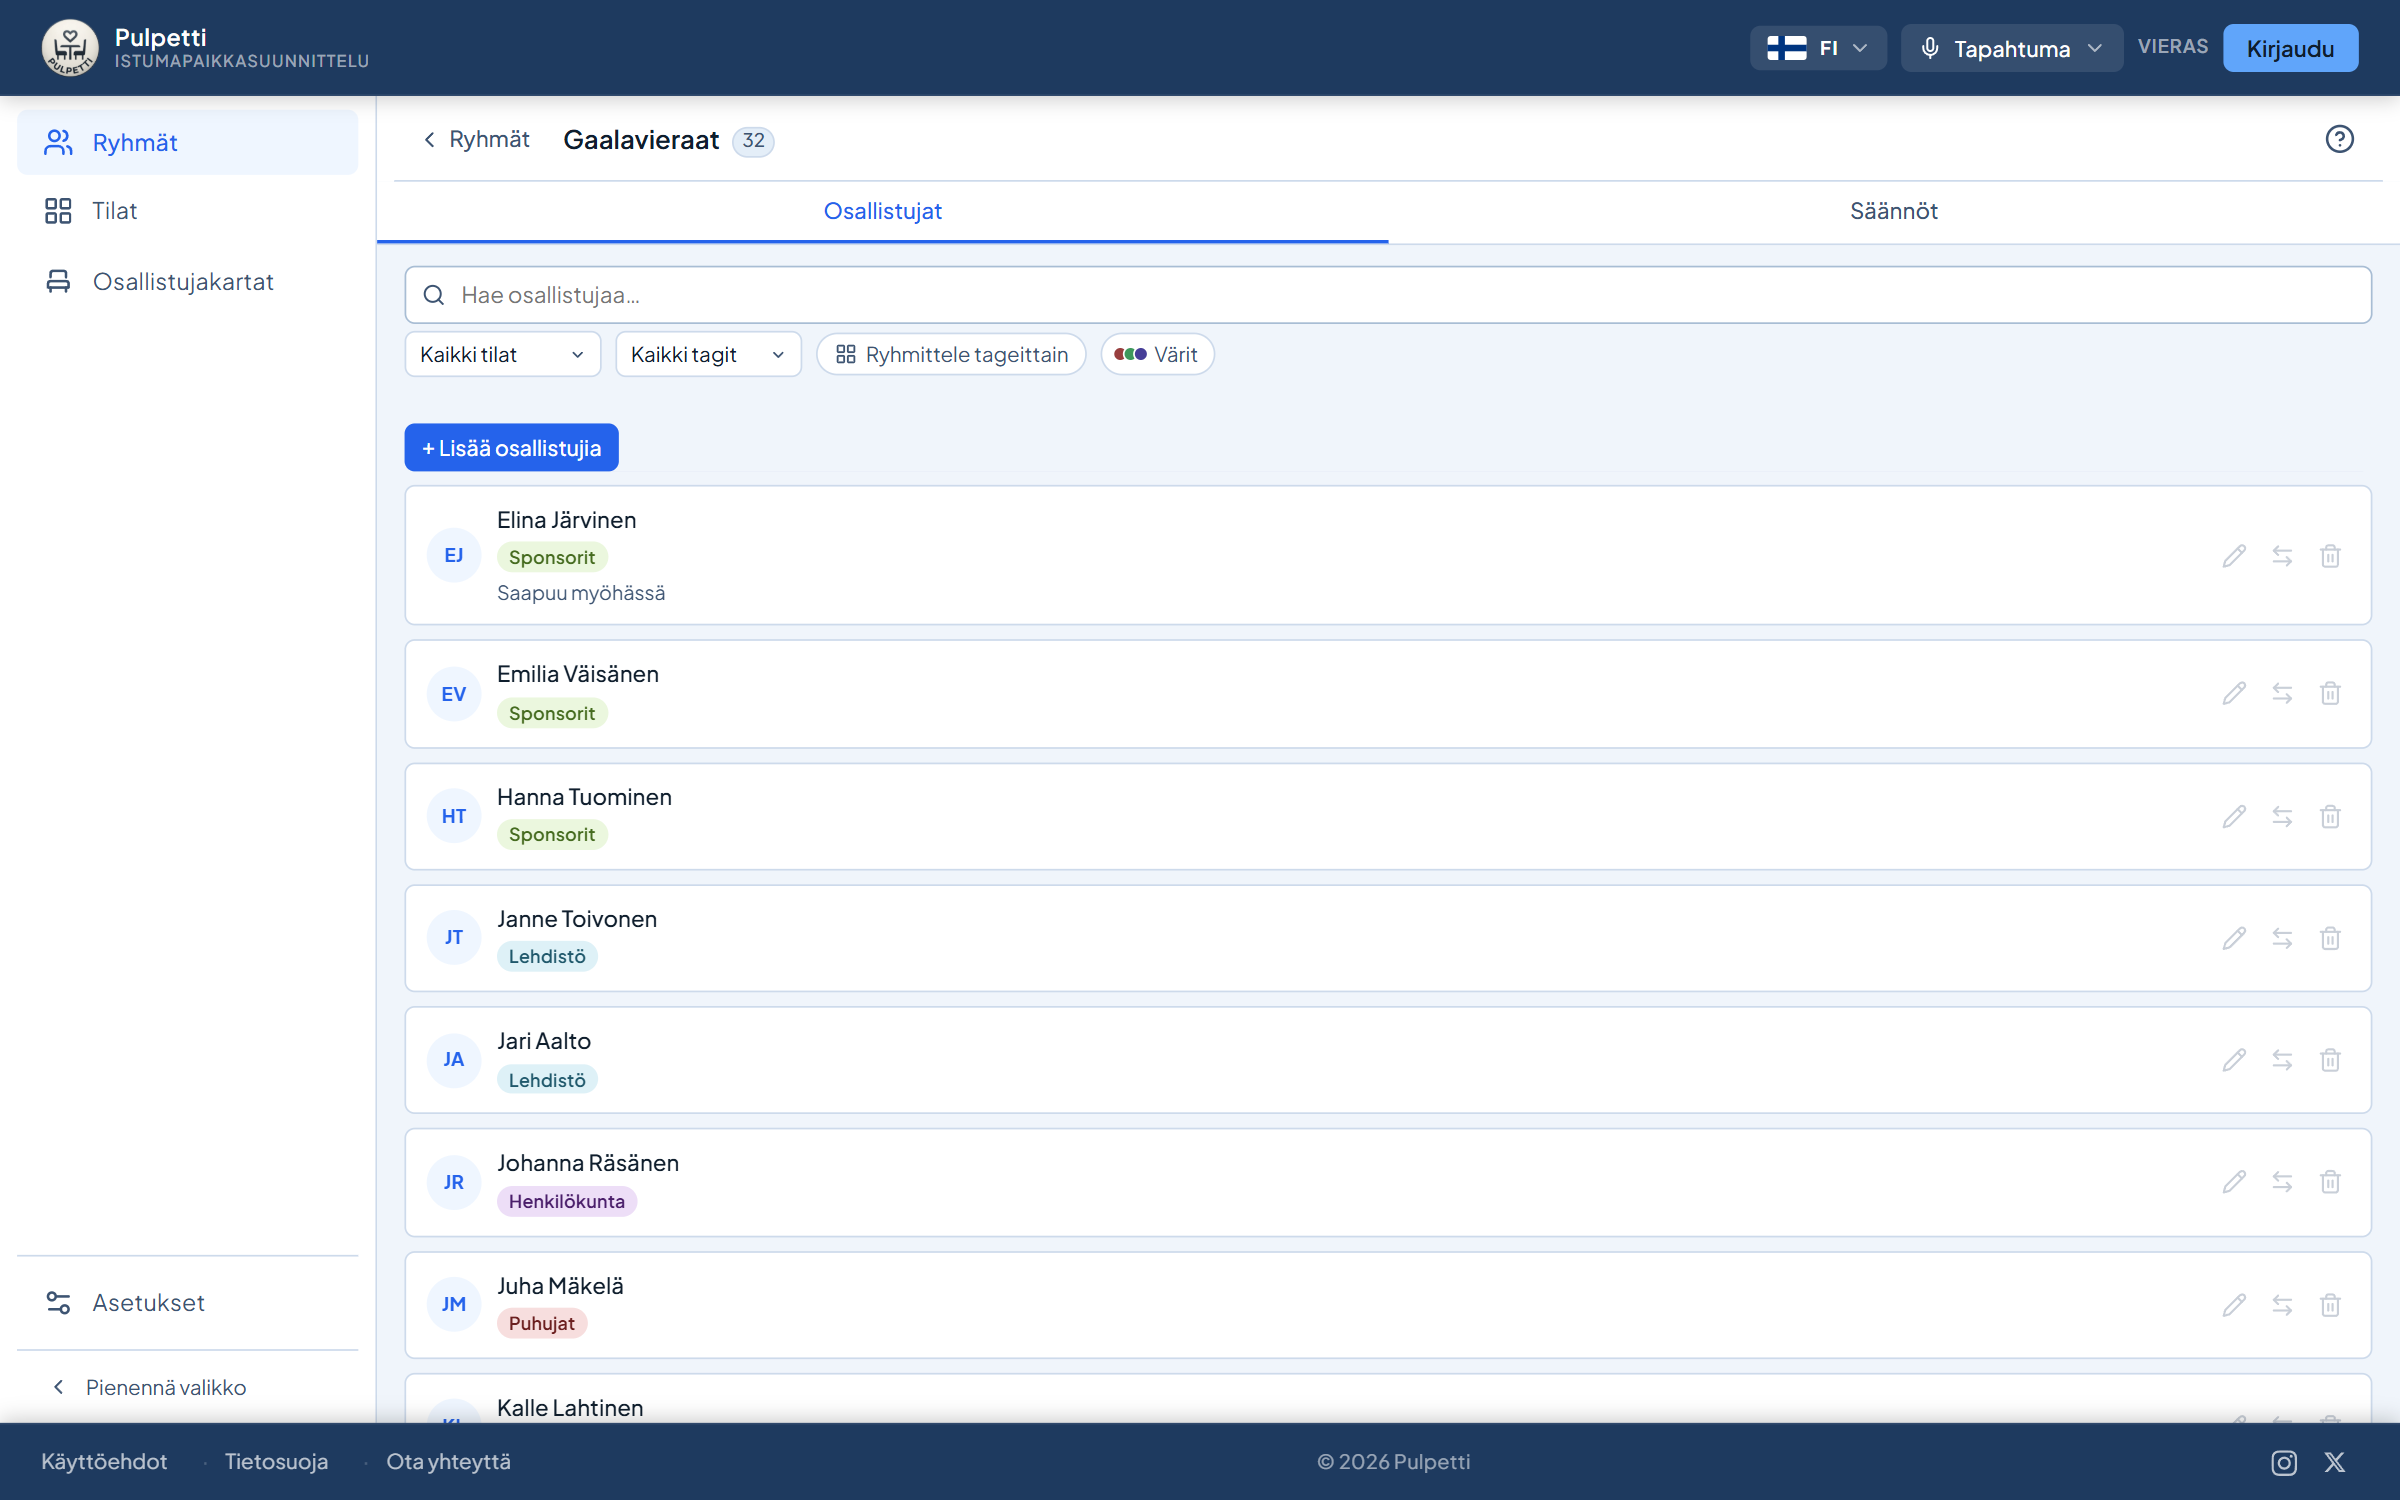Click the JM avatar of Juha Mäkelä
This screenshot has height=1500, width=2400.
[x=454, y=1304]
